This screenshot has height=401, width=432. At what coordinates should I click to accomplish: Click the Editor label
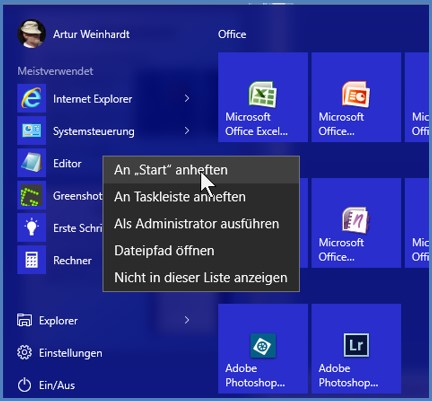click(67, 163)
